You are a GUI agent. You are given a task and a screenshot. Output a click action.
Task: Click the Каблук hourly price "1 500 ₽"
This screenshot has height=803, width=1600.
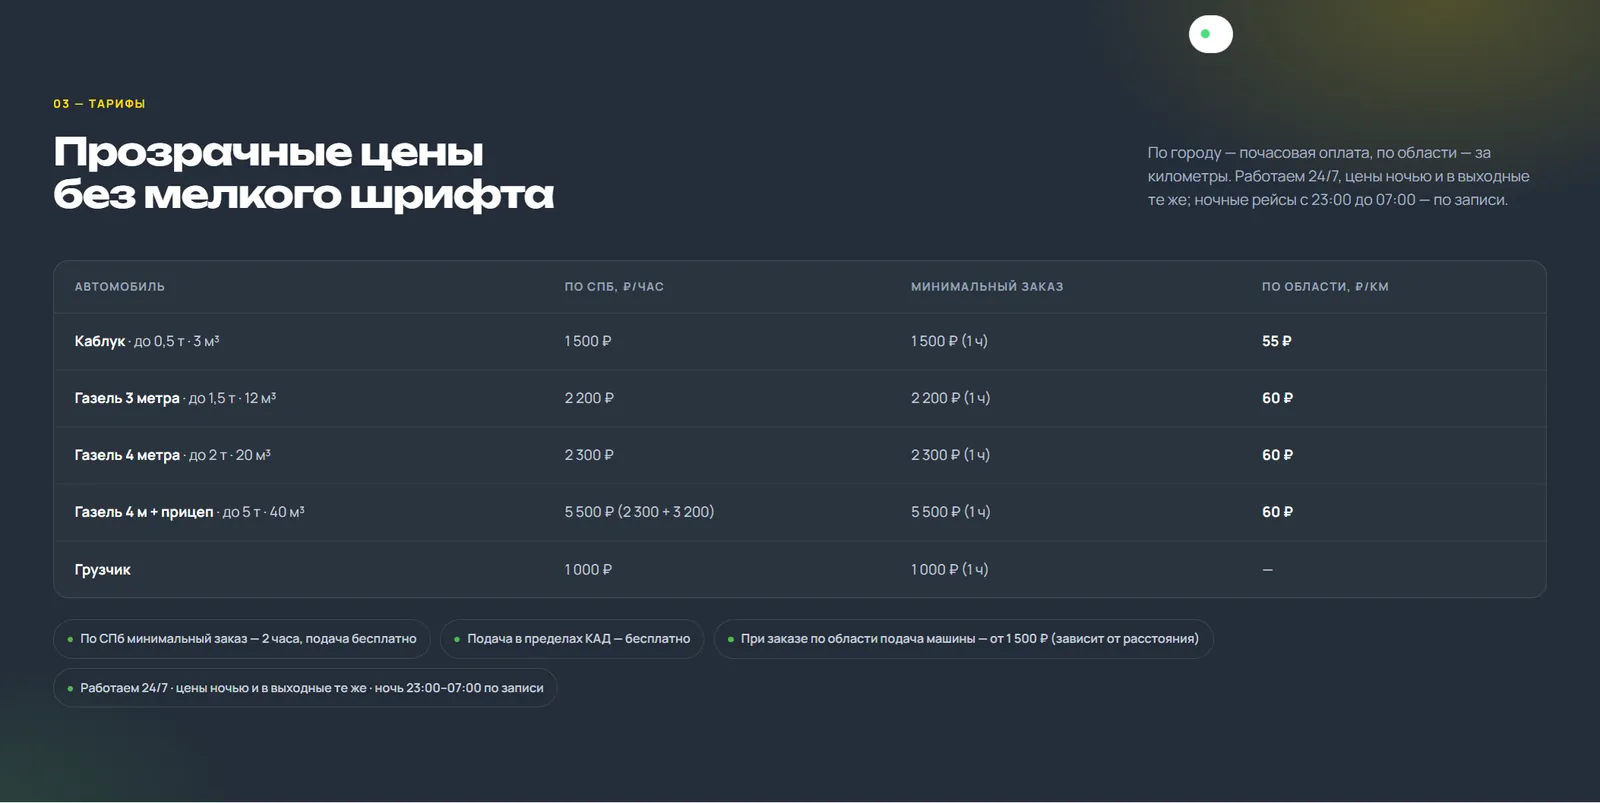click(x=588, y=341)
